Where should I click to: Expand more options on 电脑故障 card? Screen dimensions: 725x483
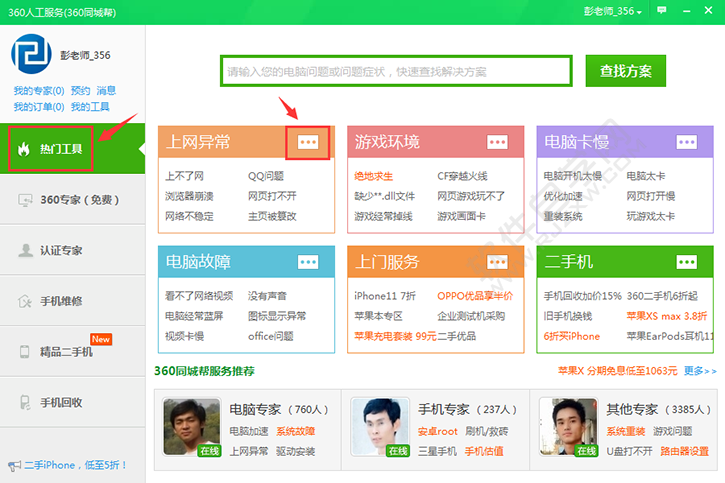point(308,262)
